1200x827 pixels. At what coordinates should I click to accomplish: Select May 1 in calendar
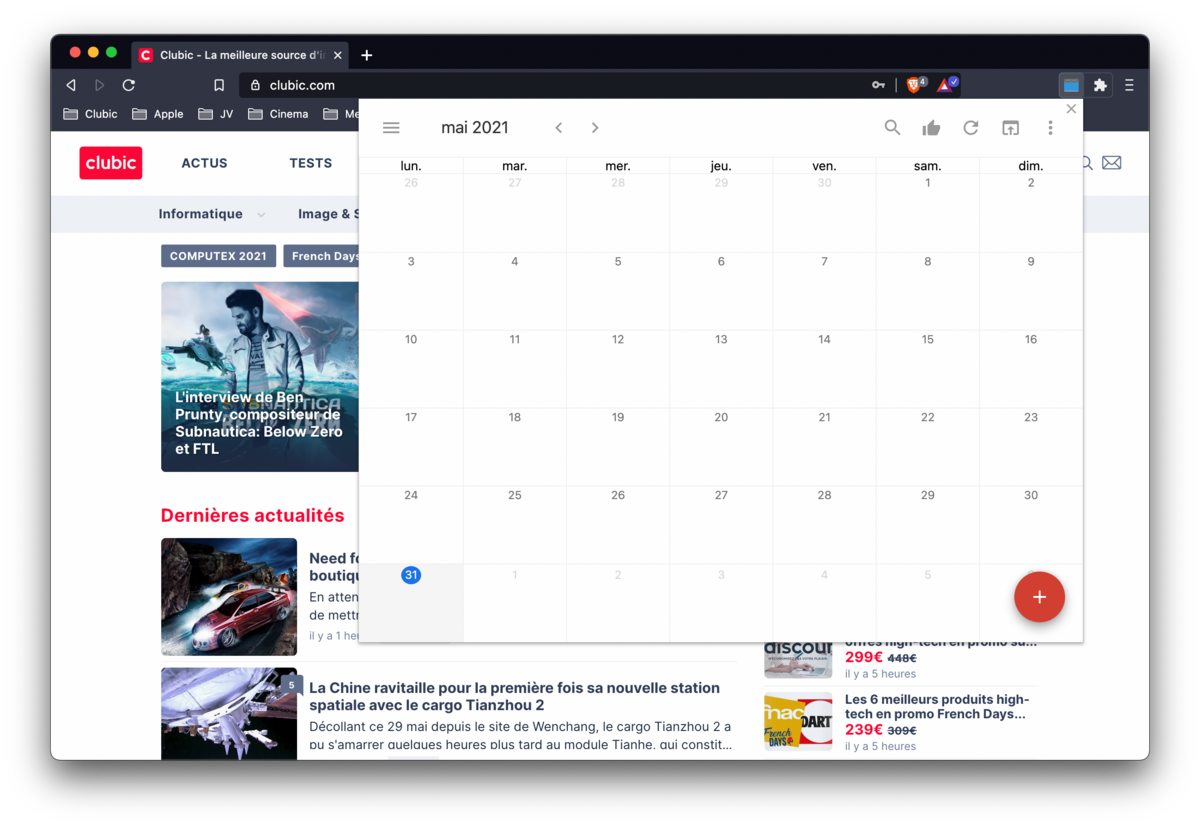[x=927, y=183]
